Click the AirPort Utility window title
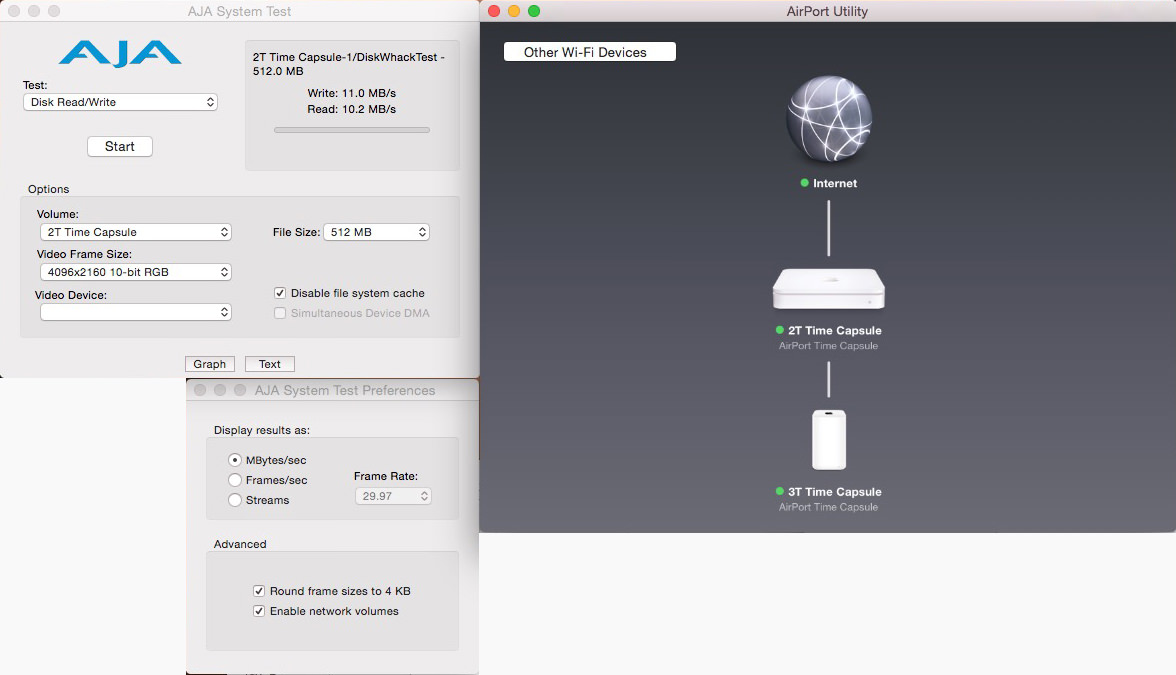Viewport: 1176px width, 675px height. [827, 11]
